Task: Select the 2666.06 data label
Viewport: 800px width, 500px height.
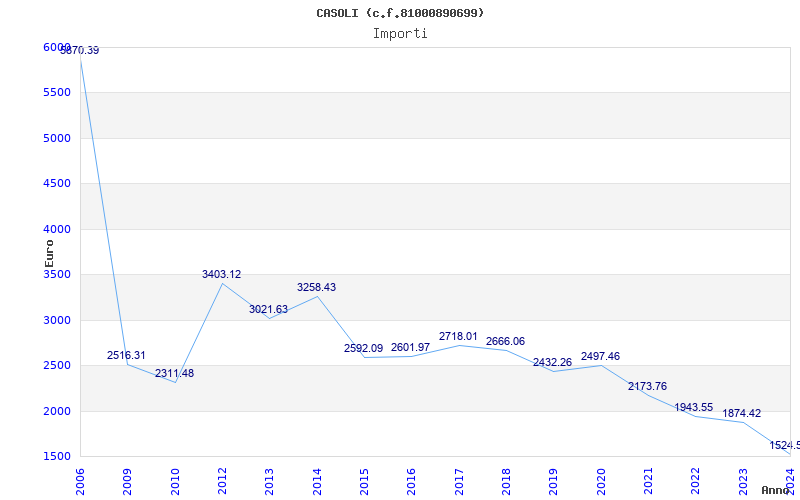Action: coord(505,341)
